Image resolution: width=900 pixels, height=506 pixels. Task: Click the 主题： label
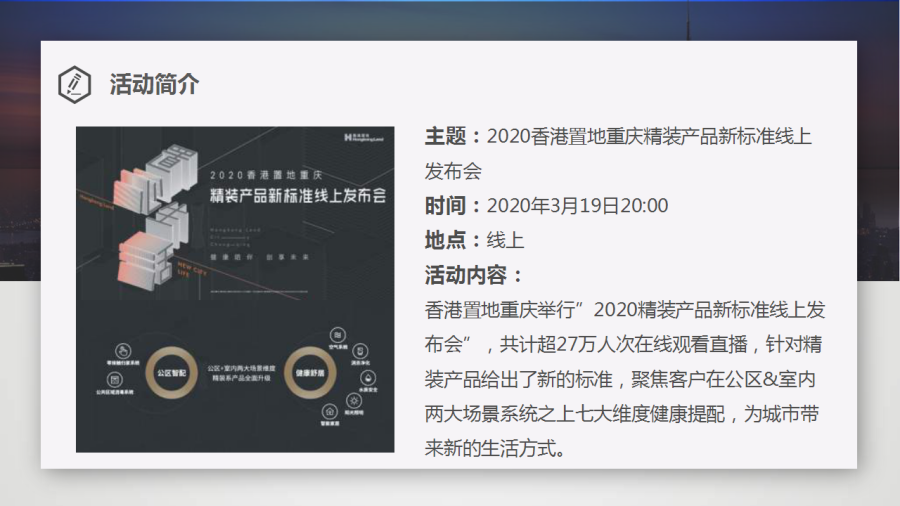click(455, 137)
